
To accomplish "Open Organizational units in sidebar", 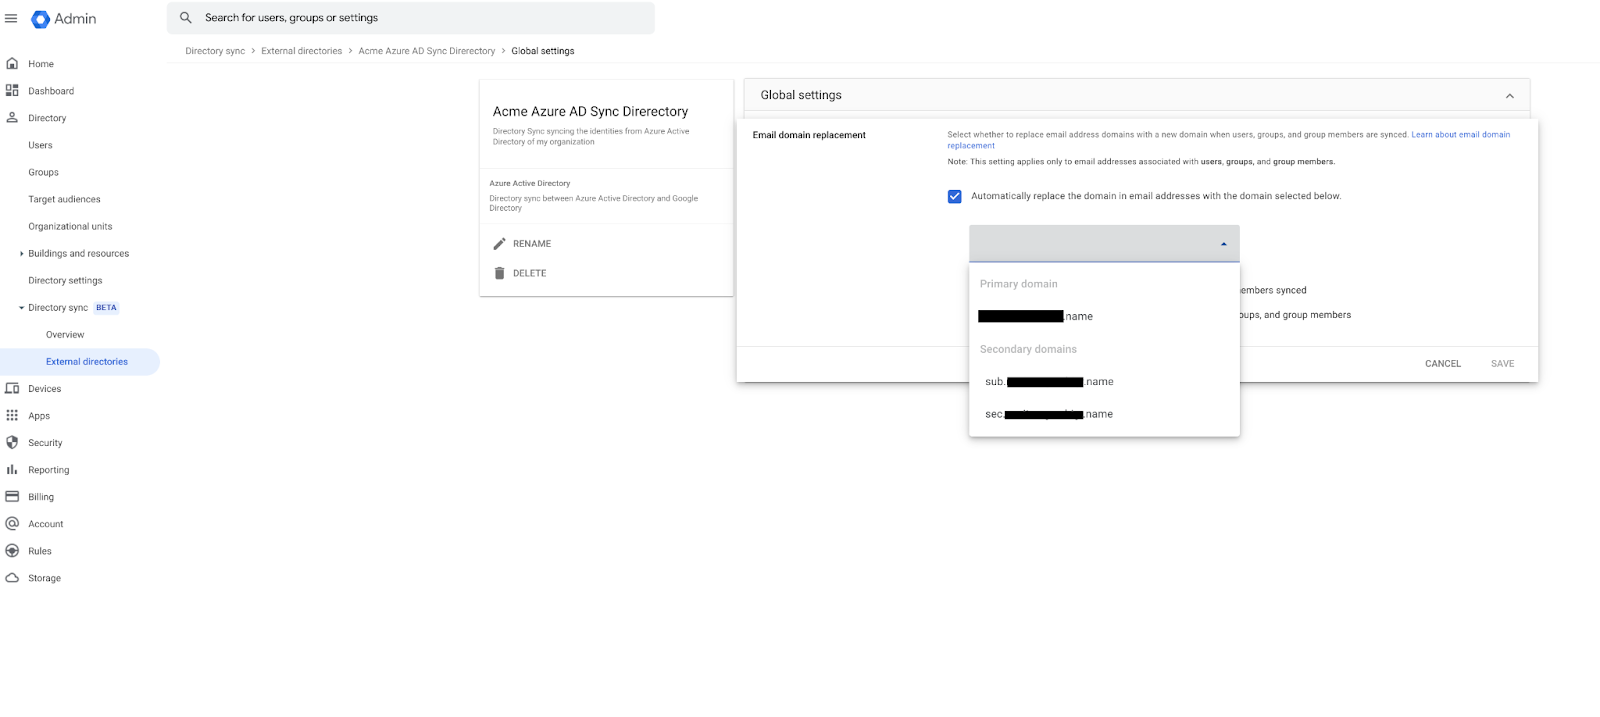I will pyautogui.click(x=70, y=226).
